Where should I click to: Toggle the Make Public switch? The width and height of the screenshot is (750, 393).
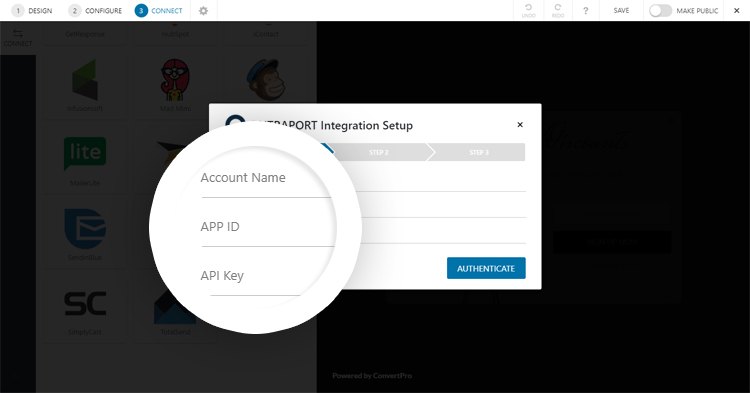pyautogui.click(x=661, y=11)
